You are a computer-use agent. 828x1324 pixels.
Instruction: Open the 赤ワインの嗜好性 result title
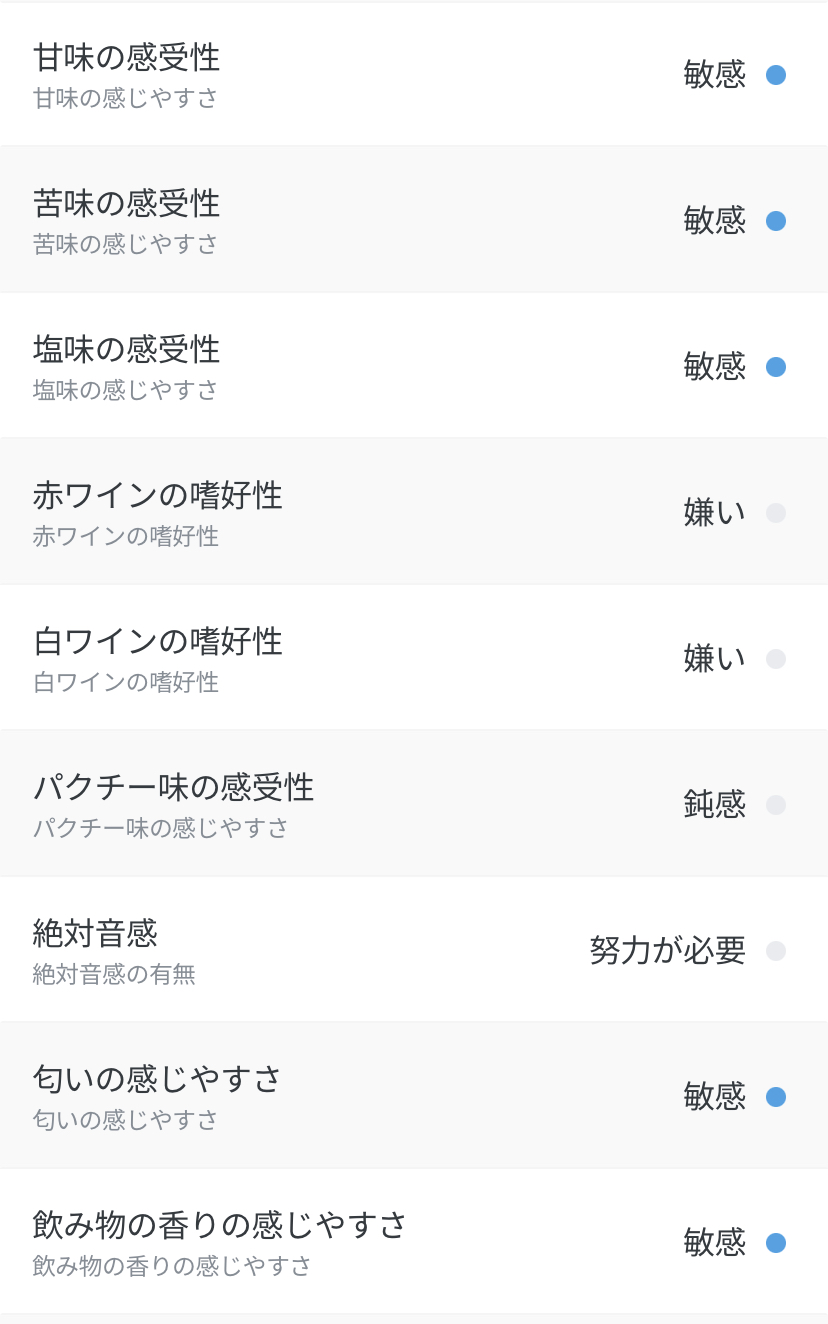(x=158, y=495)
